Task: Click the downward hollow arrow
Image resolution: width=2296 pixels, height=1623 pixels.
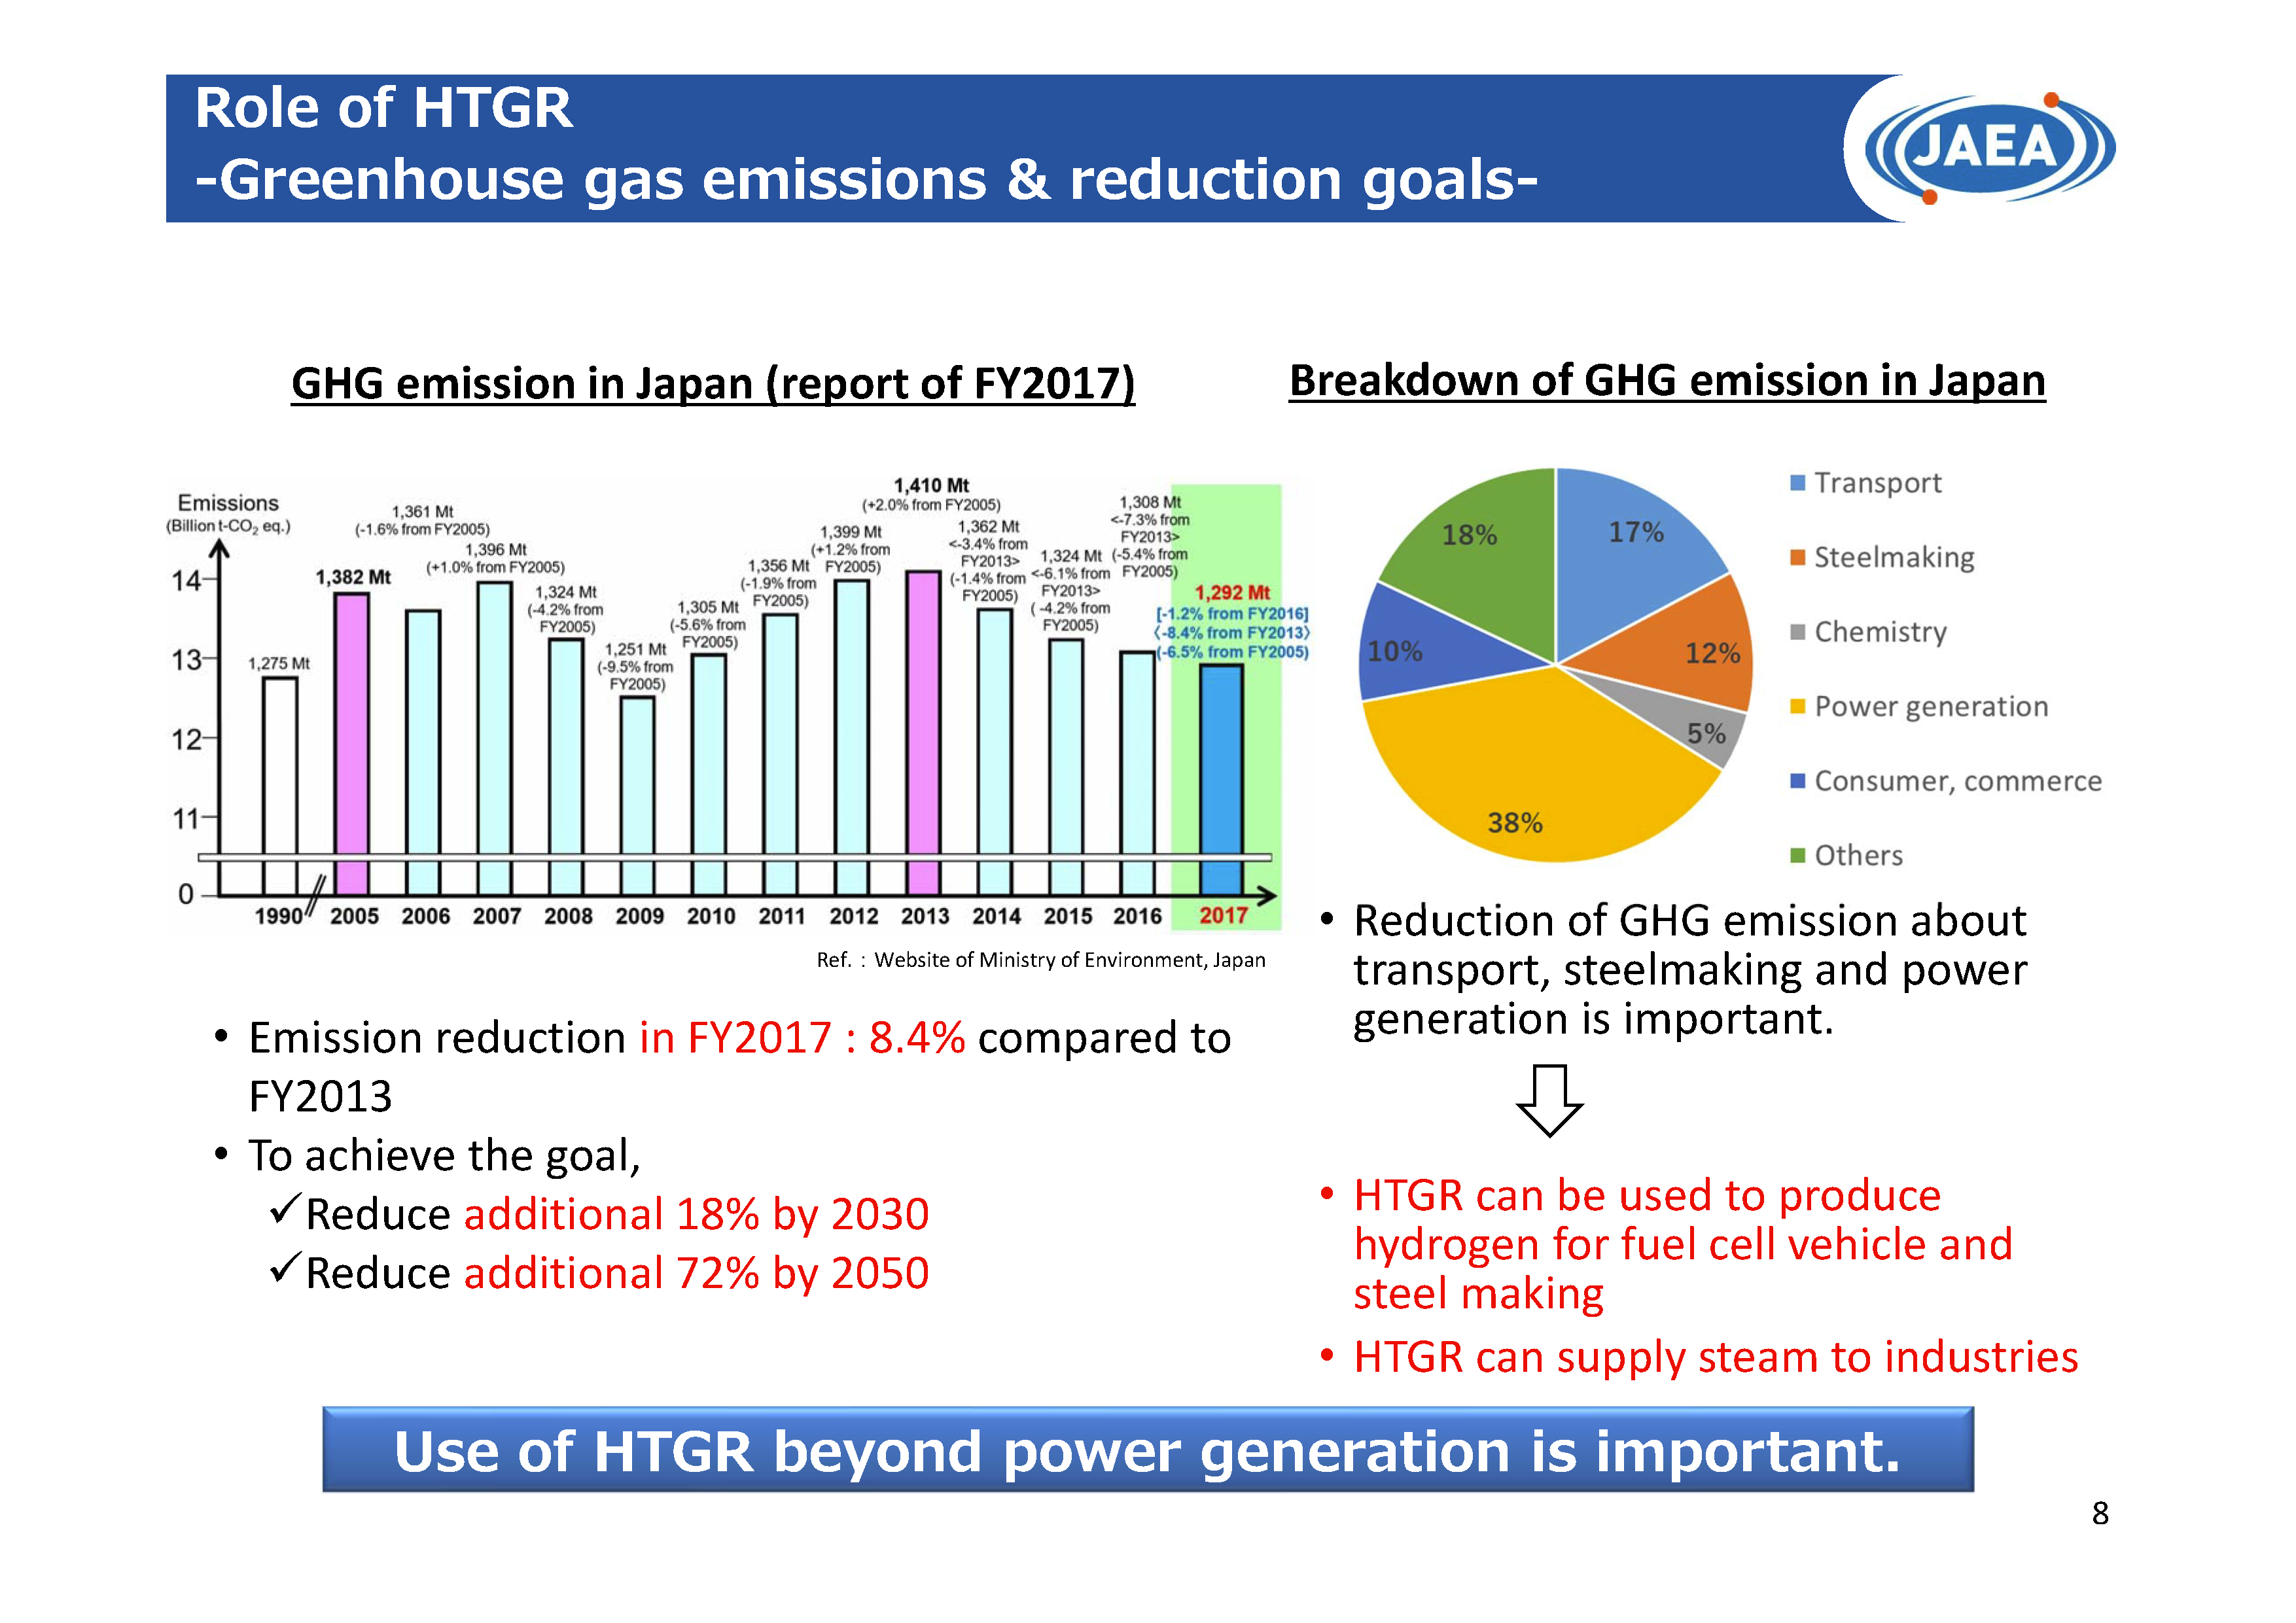Action: pos(1549,1100)
